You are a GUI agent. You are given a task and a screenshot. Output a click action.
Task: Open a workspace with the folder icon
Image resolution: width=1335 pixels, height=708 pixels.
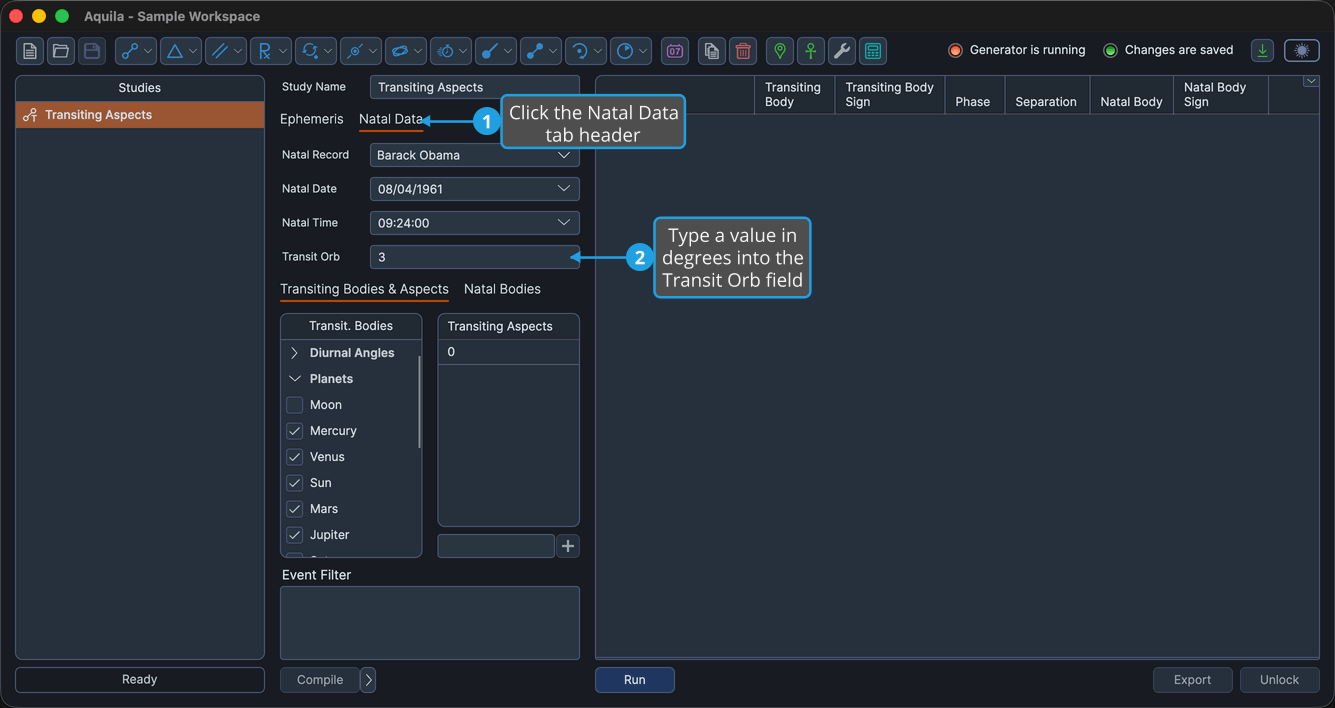61,51
